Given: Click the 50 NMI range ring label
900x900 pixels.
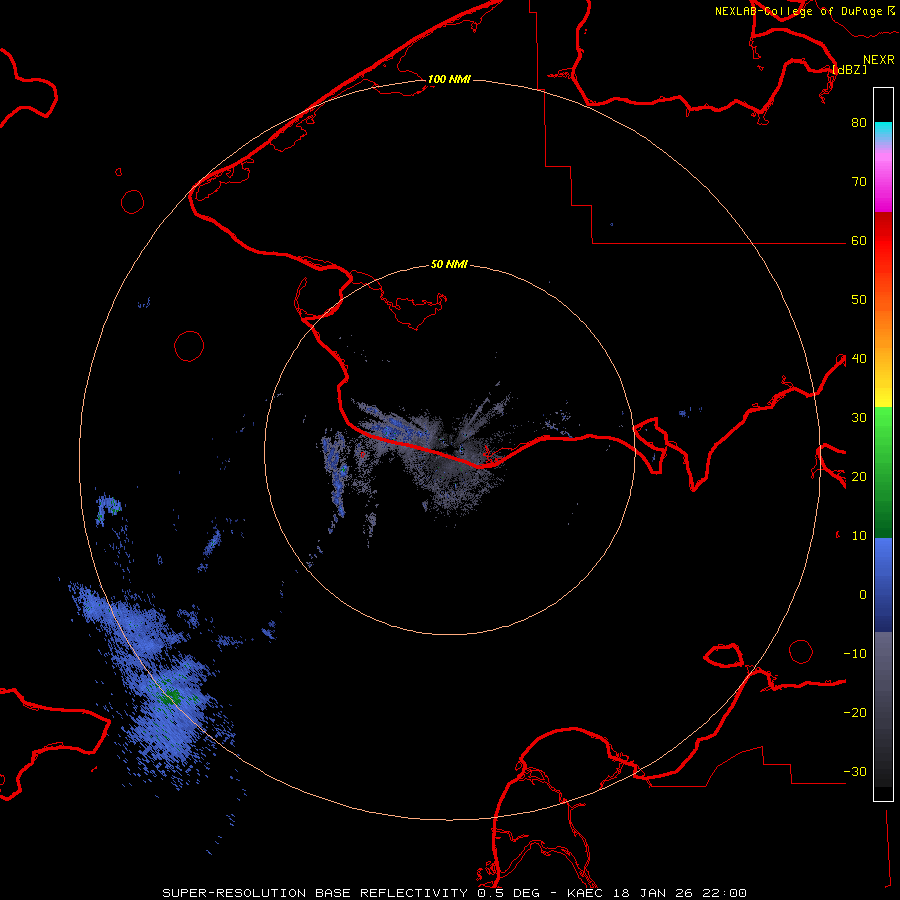Looking at the screenshot, I should (449, 265).
